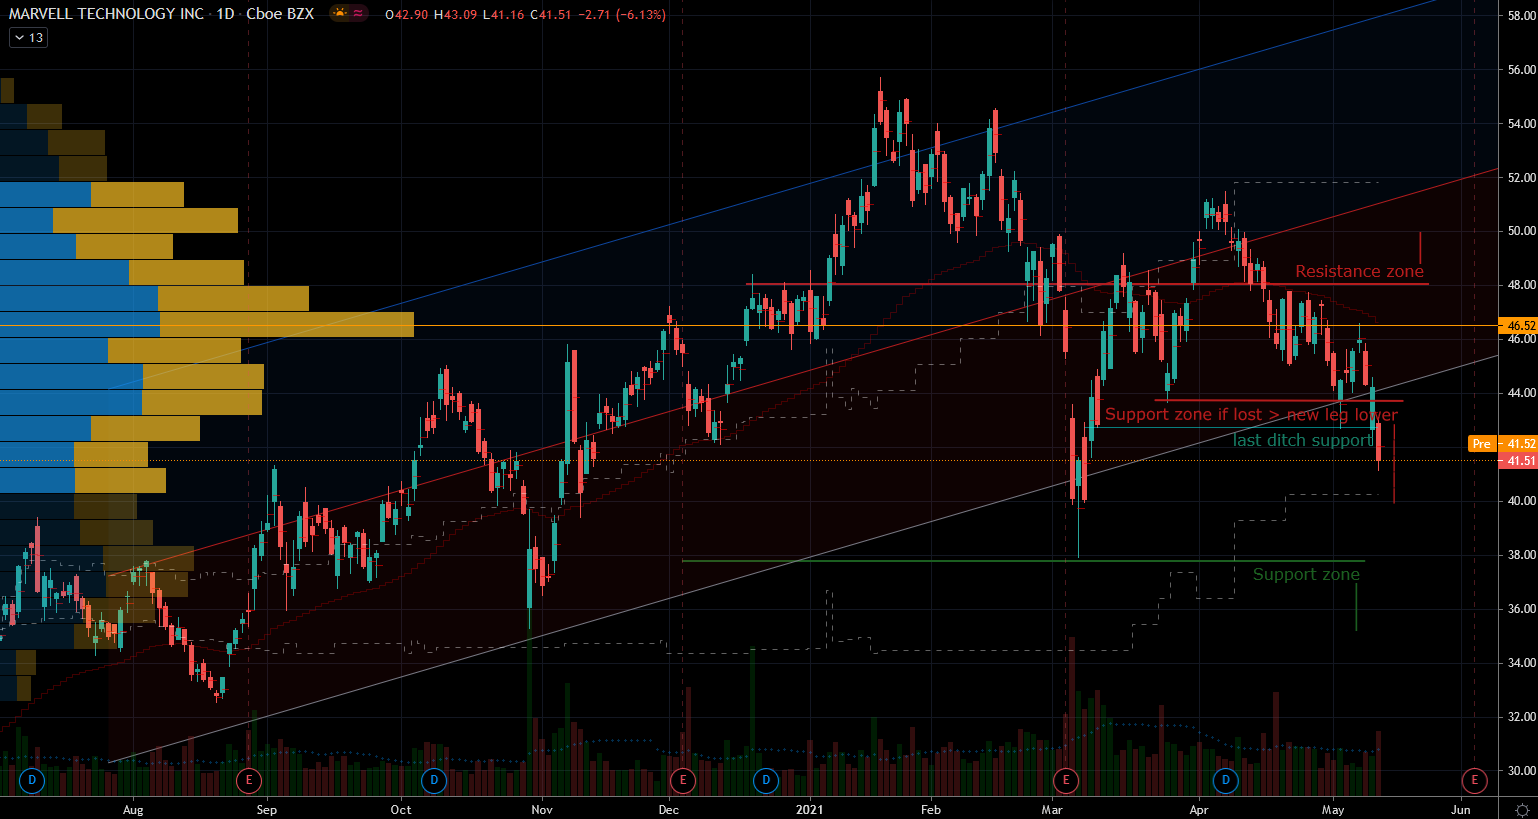Click the Aug label on time axis
The height and width of the screenshot is (819, 1538).
(x=133, y=810)
